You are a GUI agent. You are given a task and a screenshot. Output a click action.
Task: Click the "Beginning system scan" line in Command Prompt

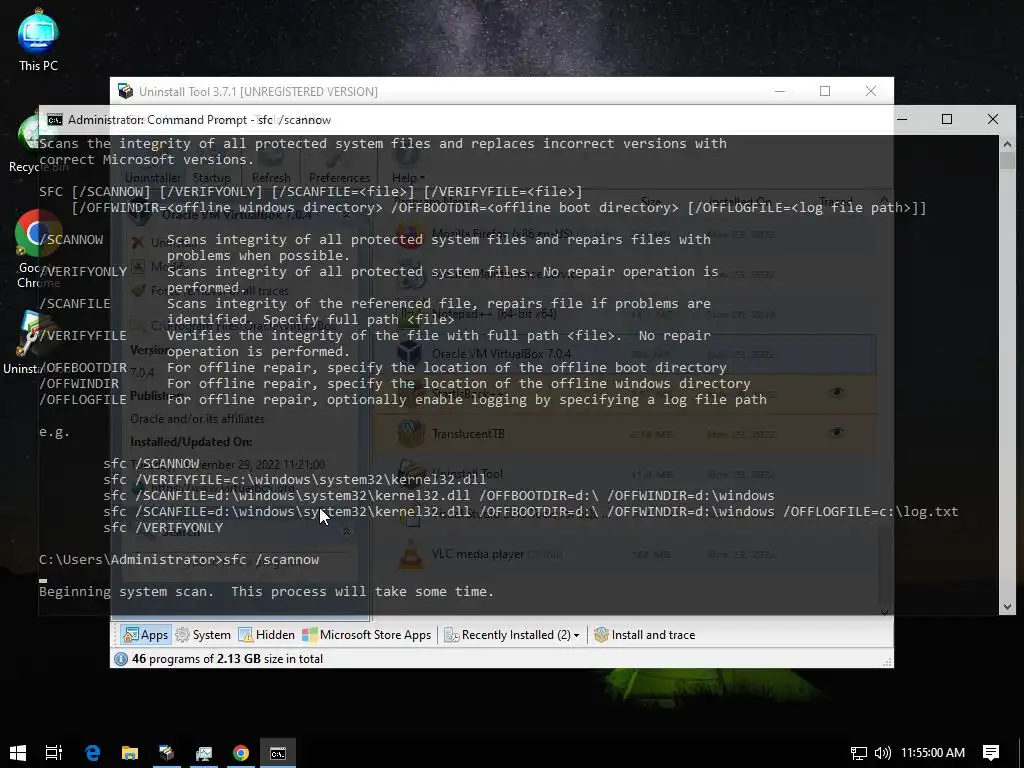point(266,592)
